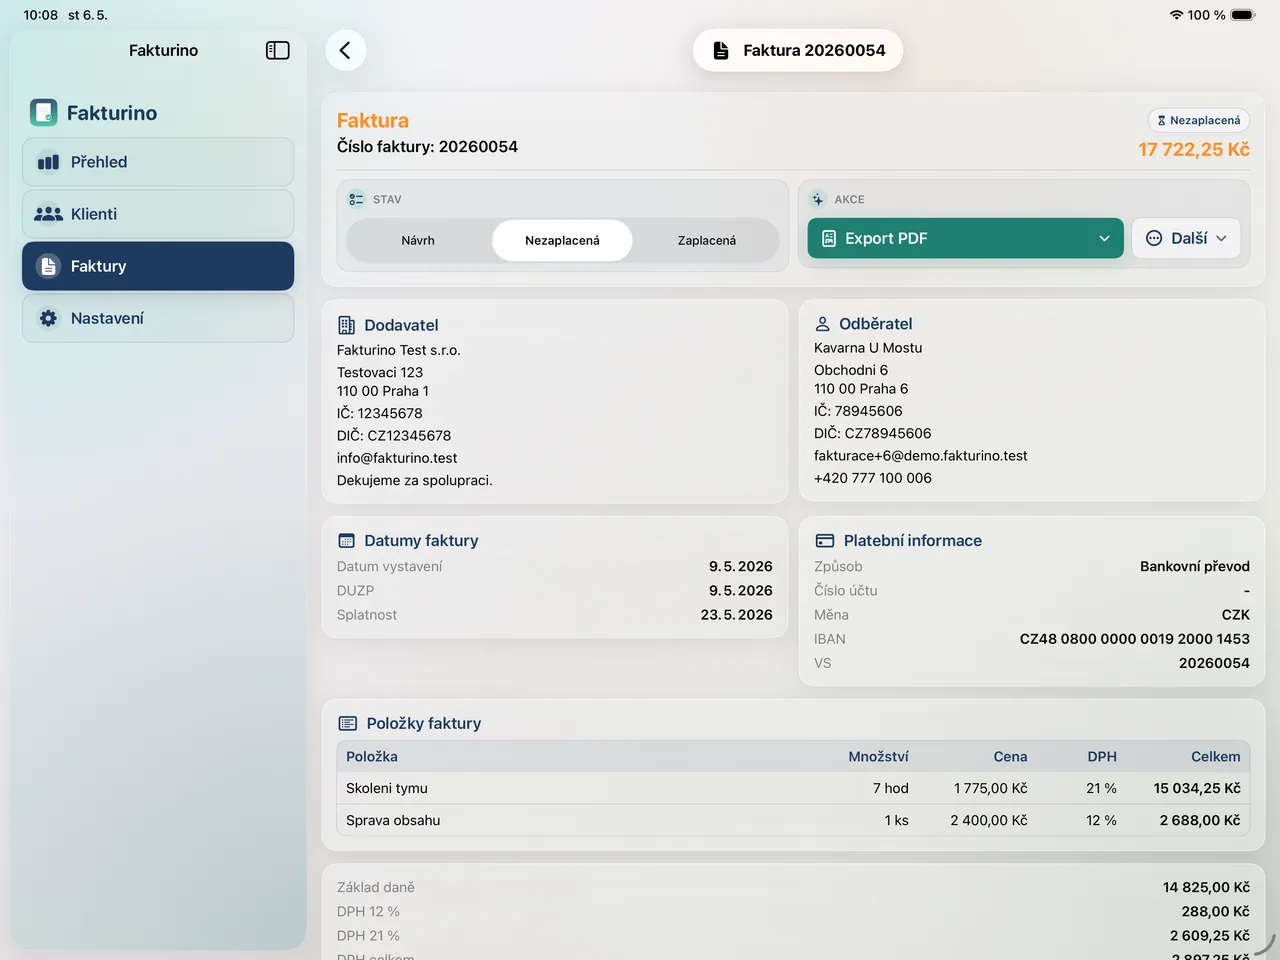The width and height of the screenshot is (1280, 960).
Task: Click the DIČ: CZ78945606 line
Action: click(x=873, y=433)
